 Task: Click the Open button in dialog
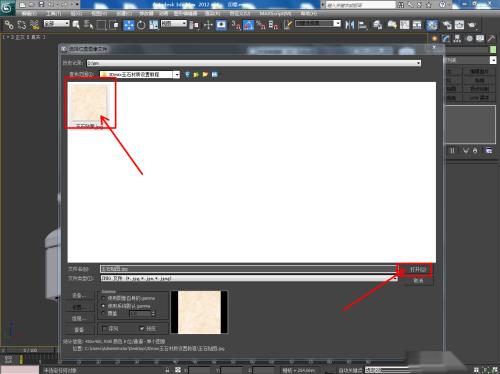coord(416,269)
